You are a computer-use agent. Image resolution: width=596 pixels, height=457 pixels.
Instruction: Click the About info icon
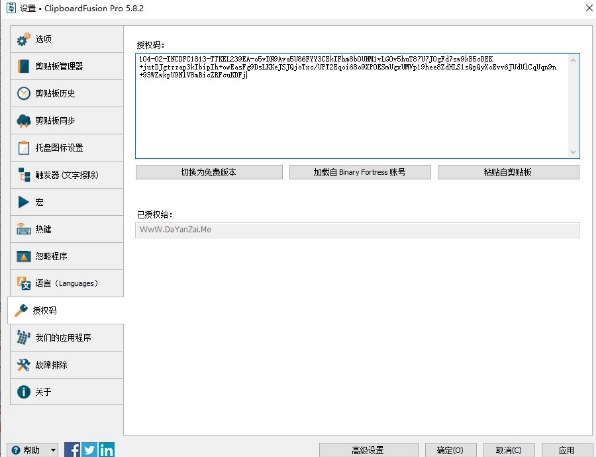[24, 392]
